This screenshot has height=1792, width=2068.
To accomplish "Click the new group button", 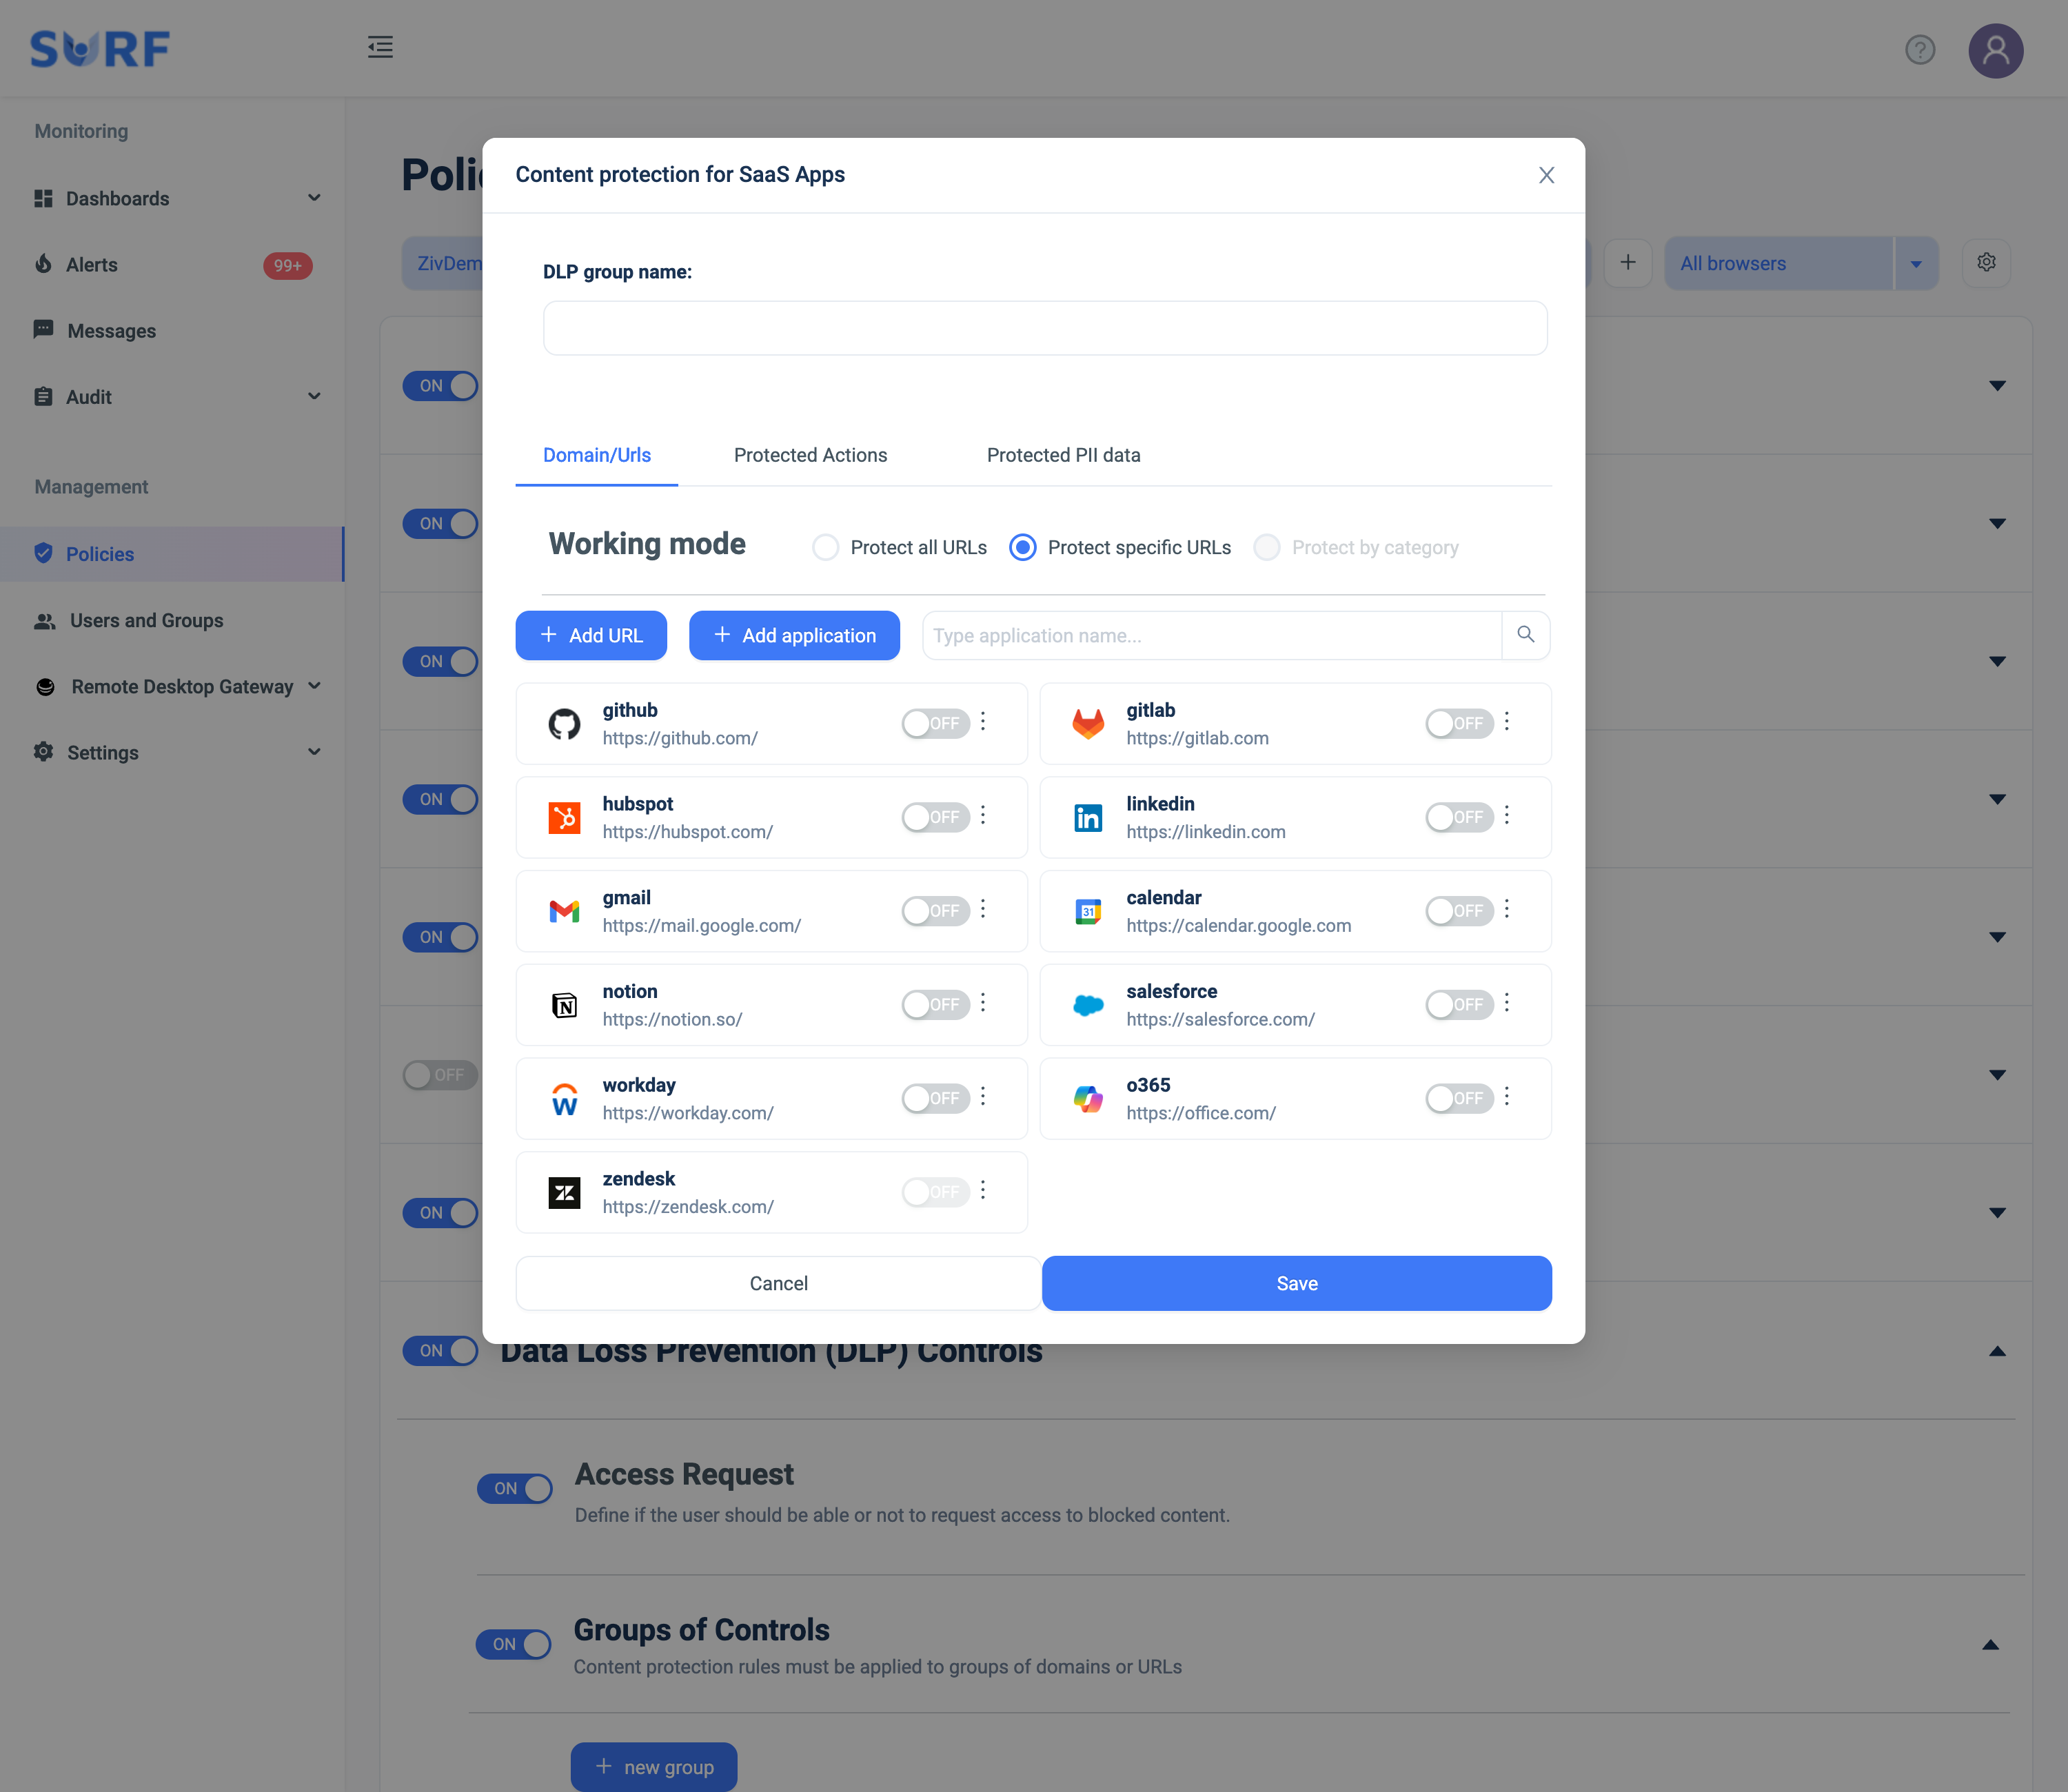I will 654,1767.
